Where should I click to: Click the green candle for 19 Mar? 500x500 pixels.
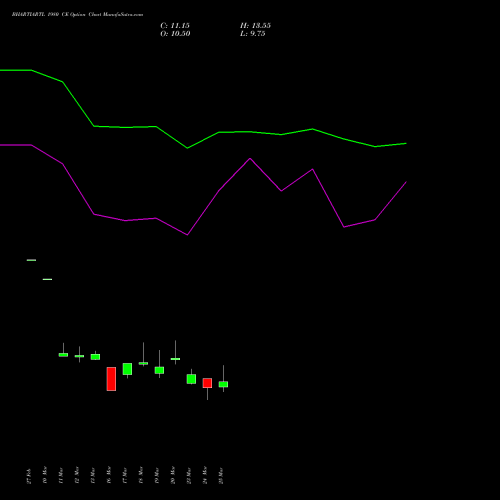point(159,370)
